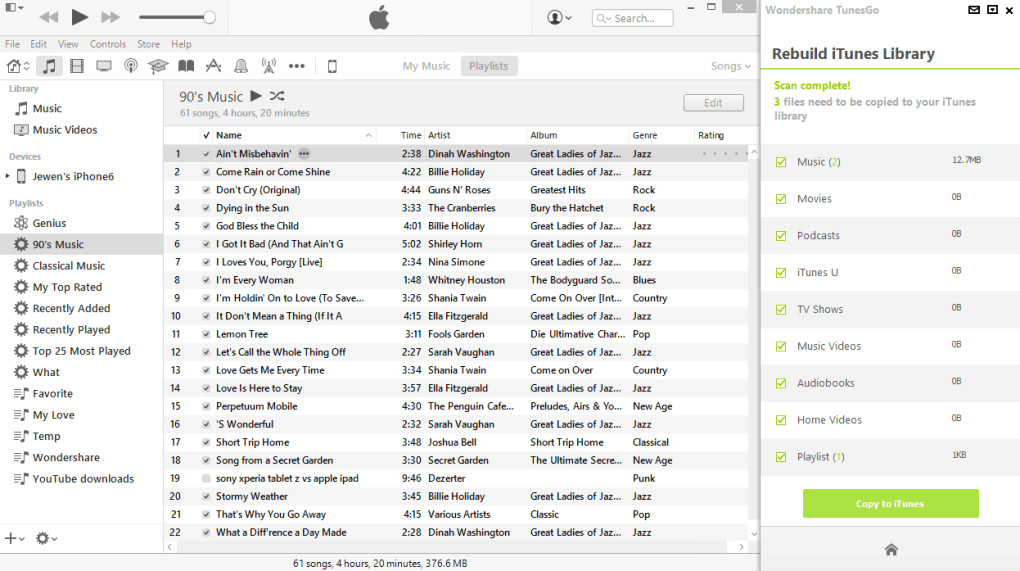
Task: Uncheck the Audiobooks checkbox
Action: [781, 383]
